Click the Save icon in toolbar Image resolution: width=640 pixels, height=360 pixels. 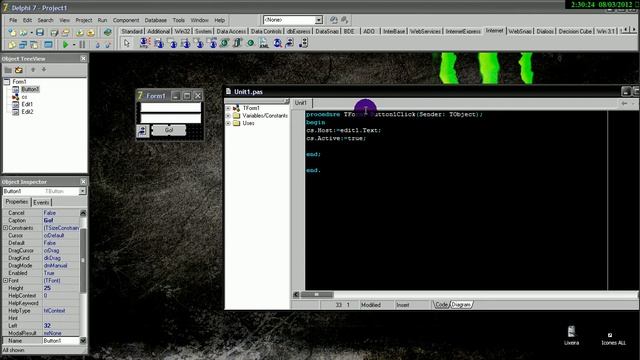pyautogui.click(x=40, y=32)
